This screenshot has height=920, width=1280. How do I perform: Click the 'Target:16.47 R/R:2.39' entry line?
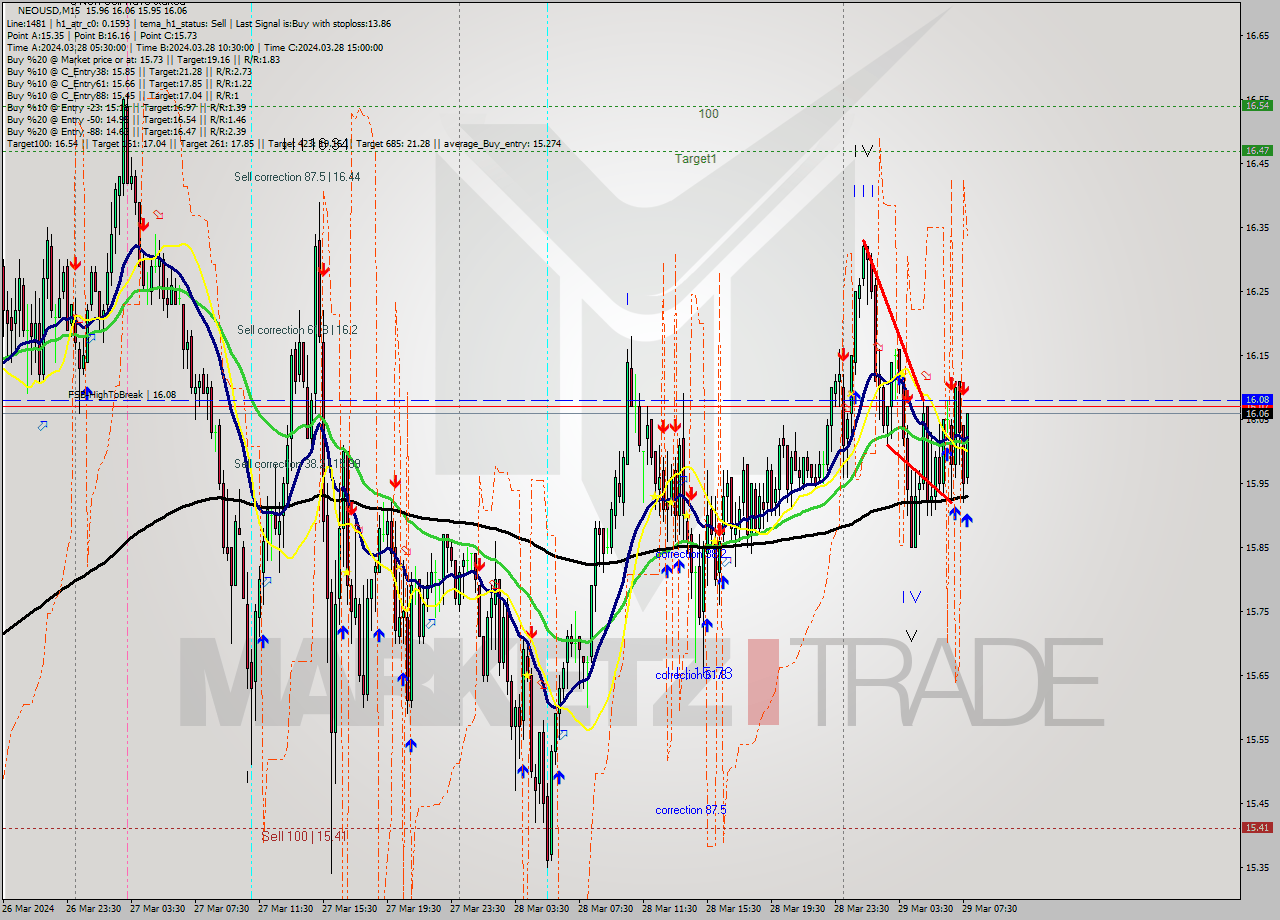pyautogui.click(x=126, y=131)
